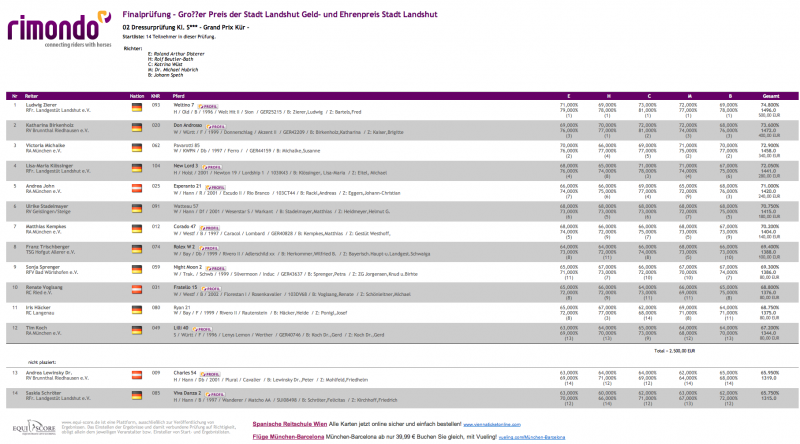Open the PROFIL badge for New Lord 3
Viewport: 800px width, 444px height.
pos(212,167)
